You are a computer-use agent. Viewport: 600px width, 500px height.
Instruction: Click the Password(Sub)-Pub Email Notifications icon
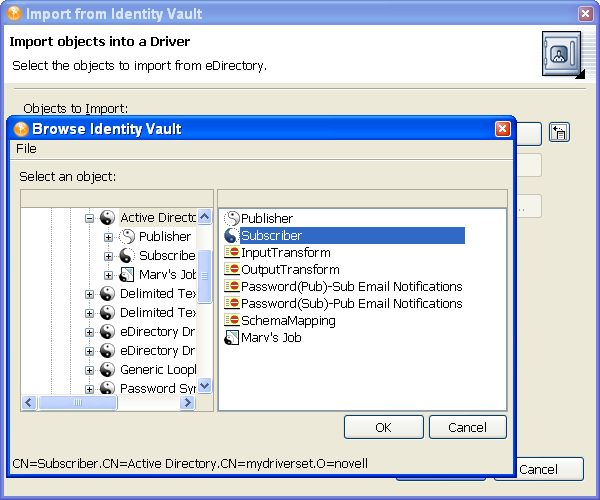tap(232, 303)
